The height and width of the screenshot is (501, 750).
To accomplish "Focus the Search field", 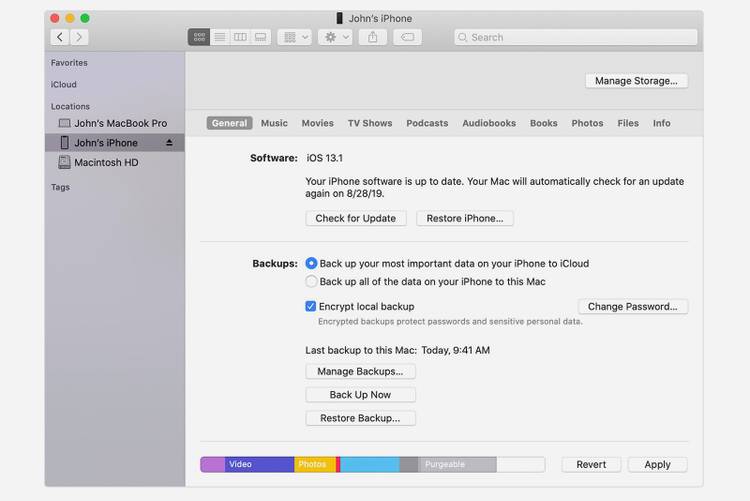I will point(575,37).
